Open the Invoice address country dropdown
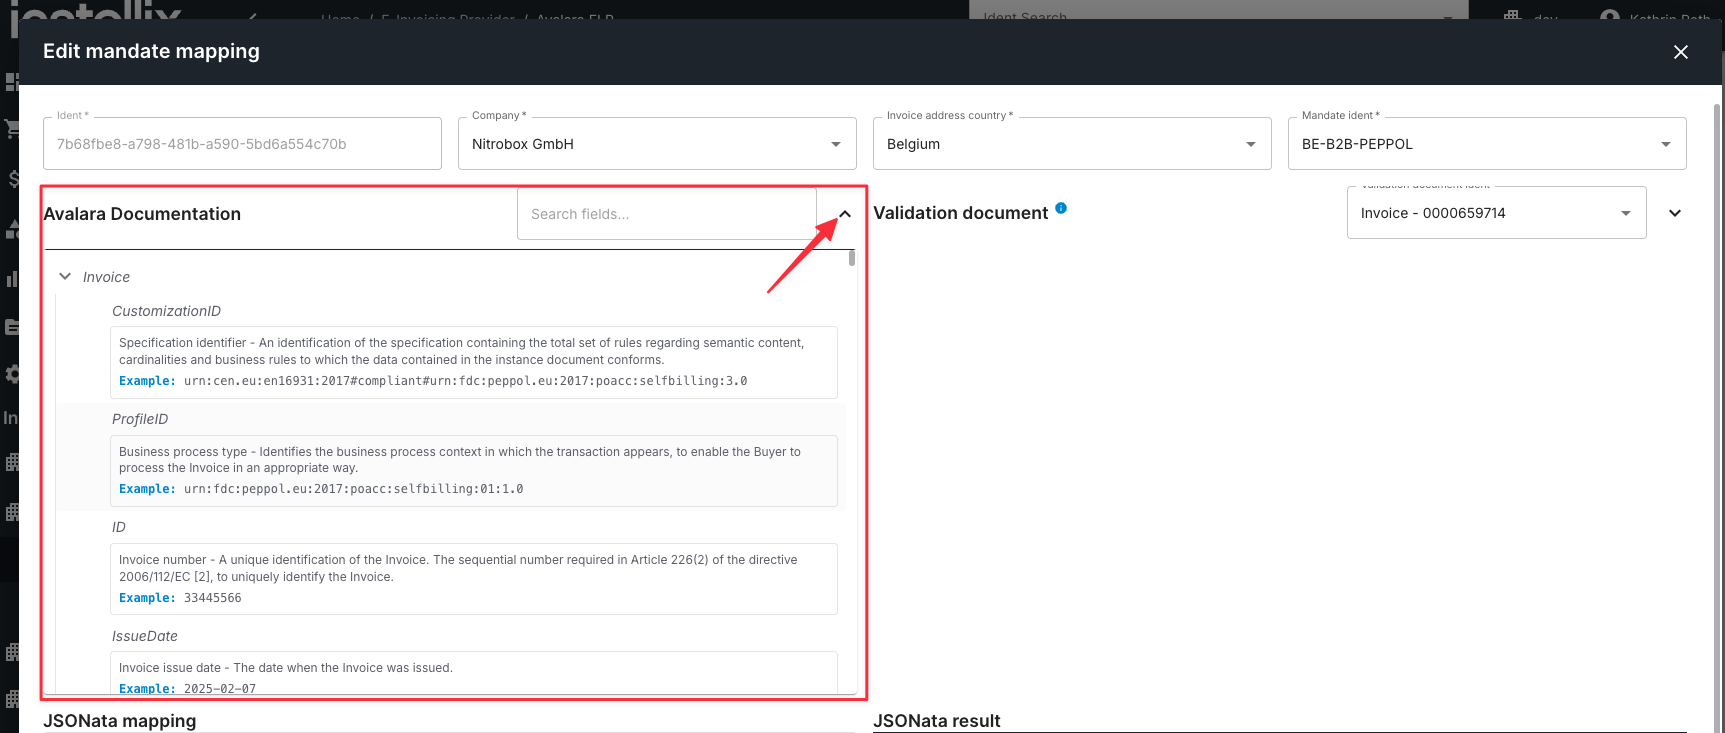Image resolution: width=1725 pixels, height=733 pixels. [x=1072, y=144]
